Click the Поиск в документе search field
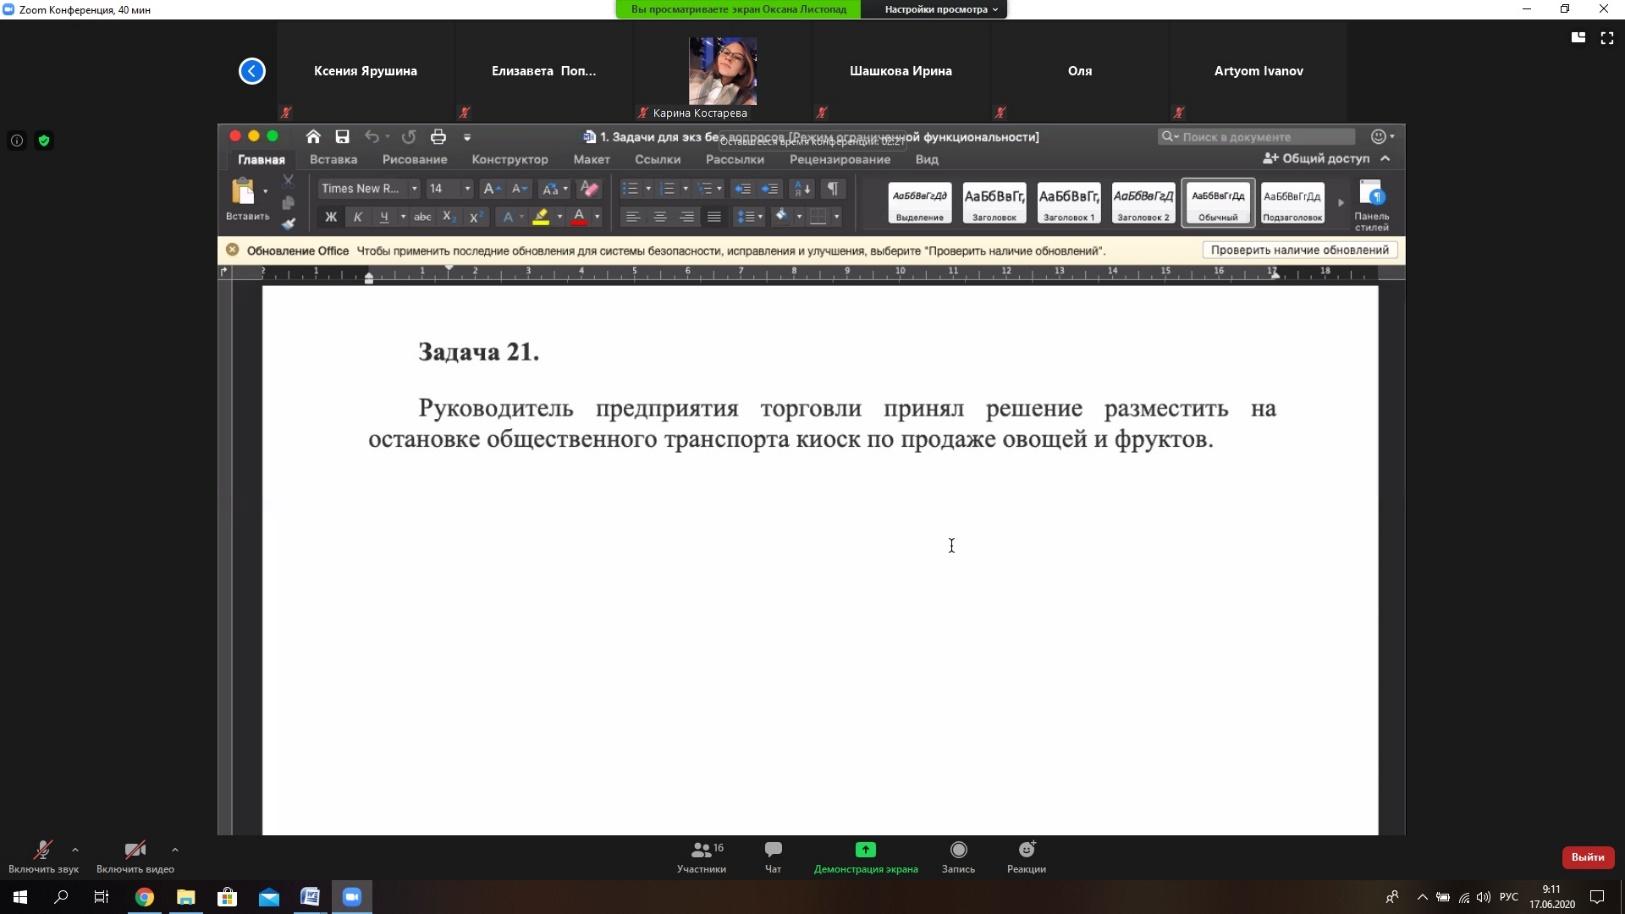 tap(1257, 137)
